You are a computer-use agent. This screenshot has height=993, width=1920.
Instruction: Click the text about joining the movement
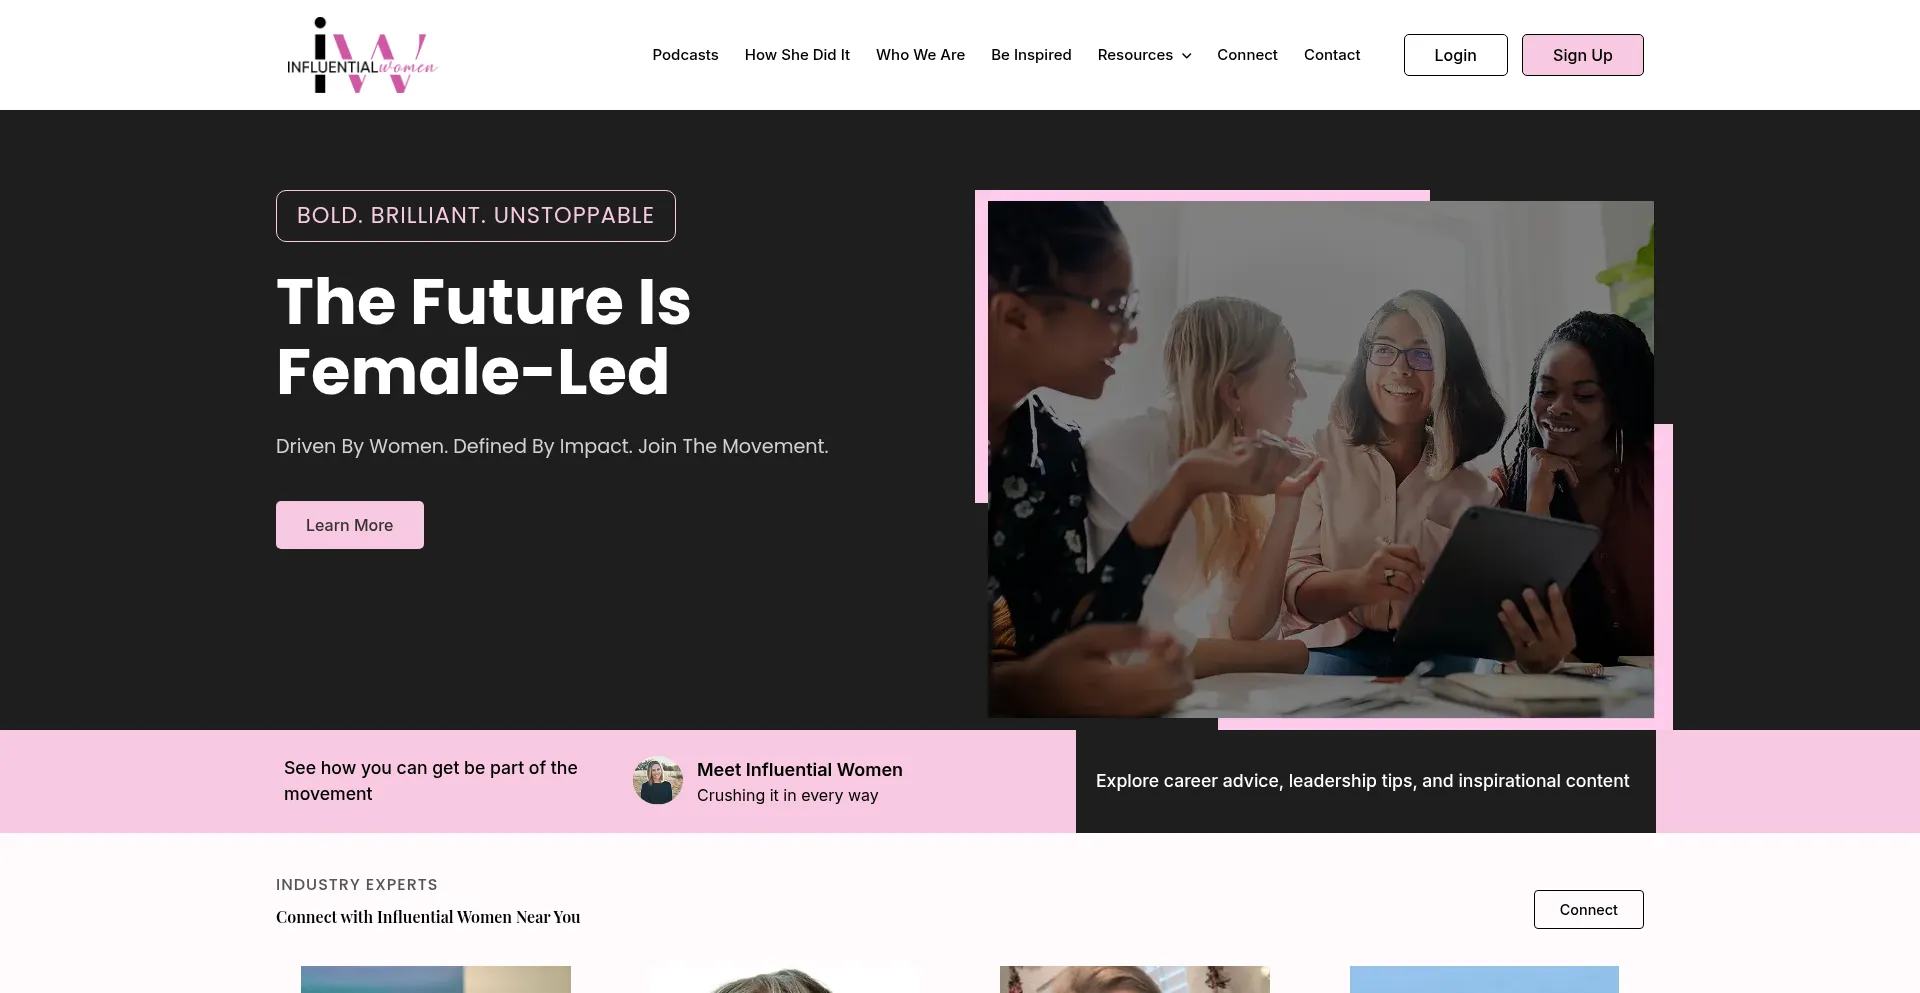click(x=431, y=781)
